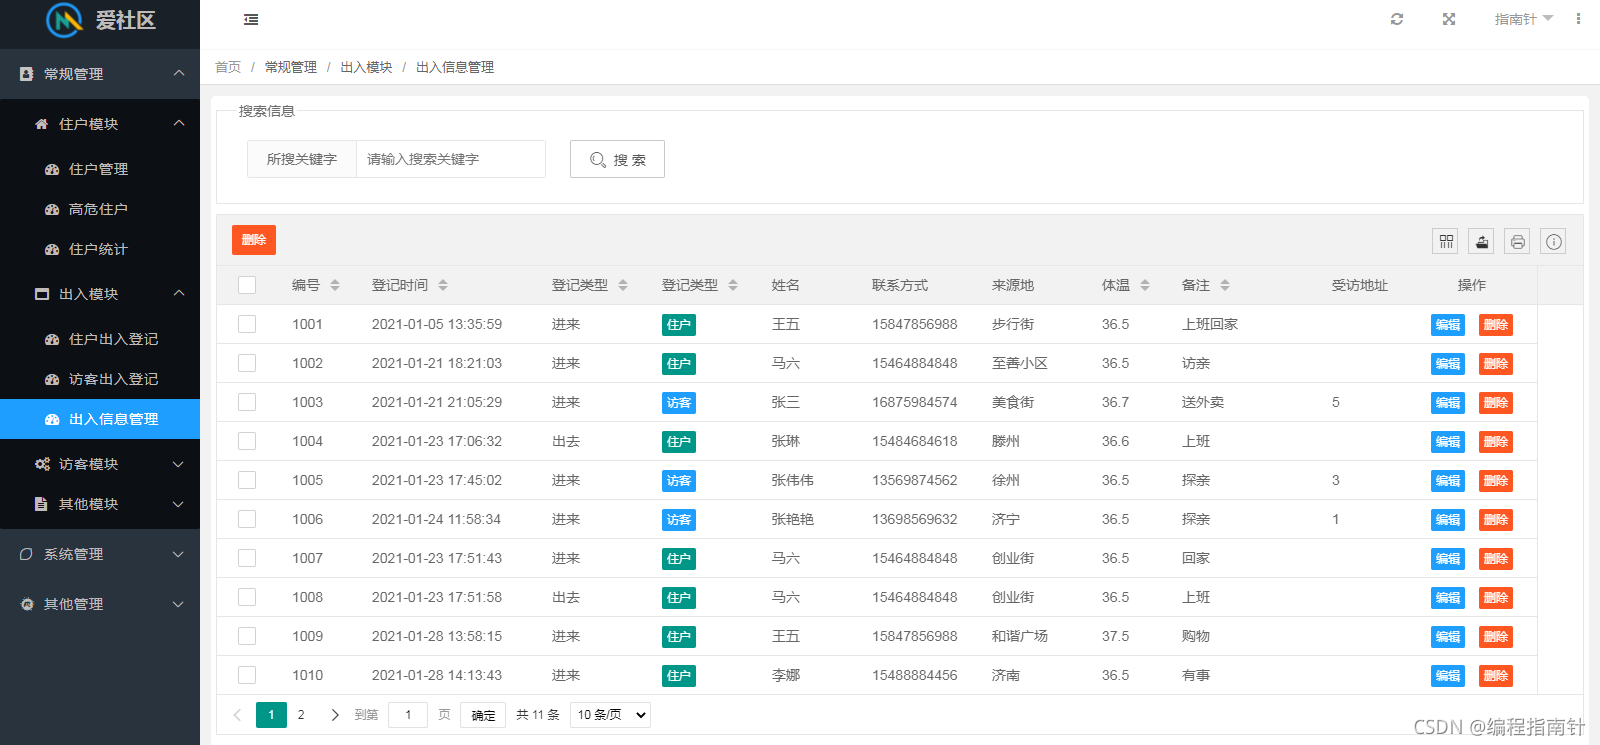The height and width of the screenshot is (745, 1600).
Task: Click the refresh icon in top bar
Action: click(x=1397, y=19)
